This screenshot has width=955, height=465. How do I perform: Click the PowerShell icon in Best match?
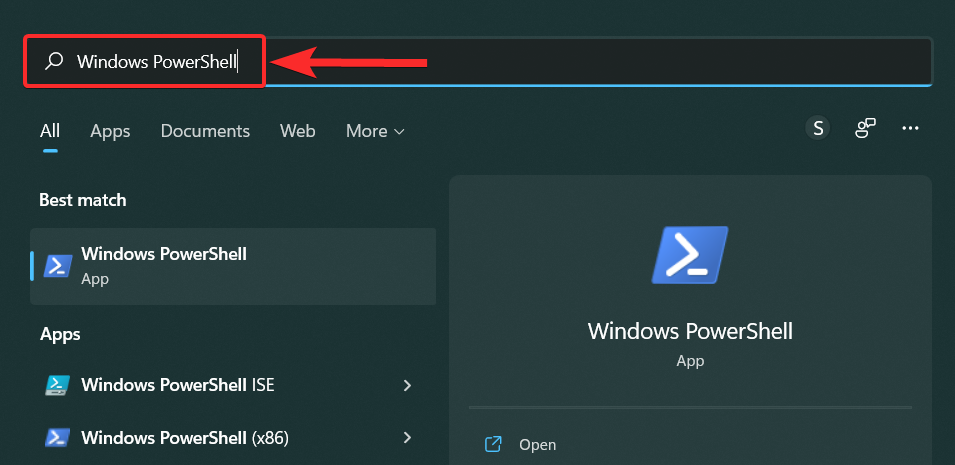(x=58, y=266)
